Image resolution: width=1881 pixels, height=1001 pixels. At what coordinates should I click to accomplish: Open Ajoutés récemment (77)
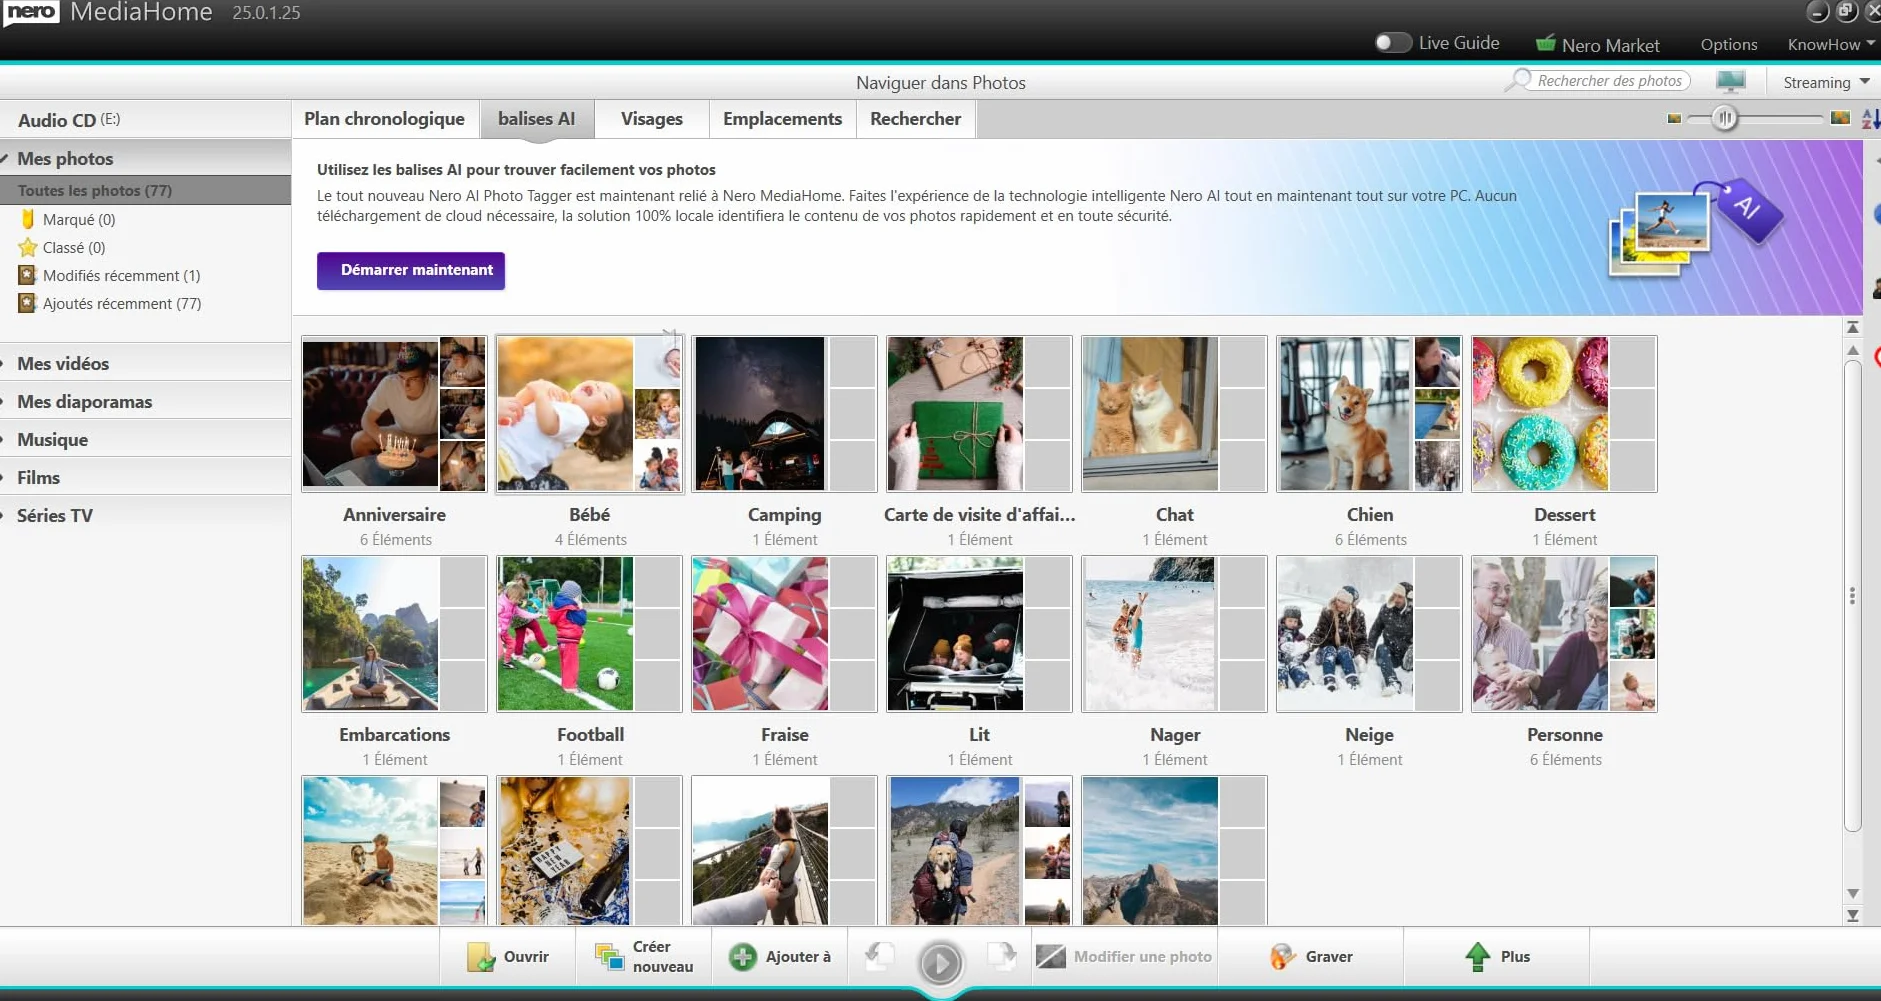(122, 303)
